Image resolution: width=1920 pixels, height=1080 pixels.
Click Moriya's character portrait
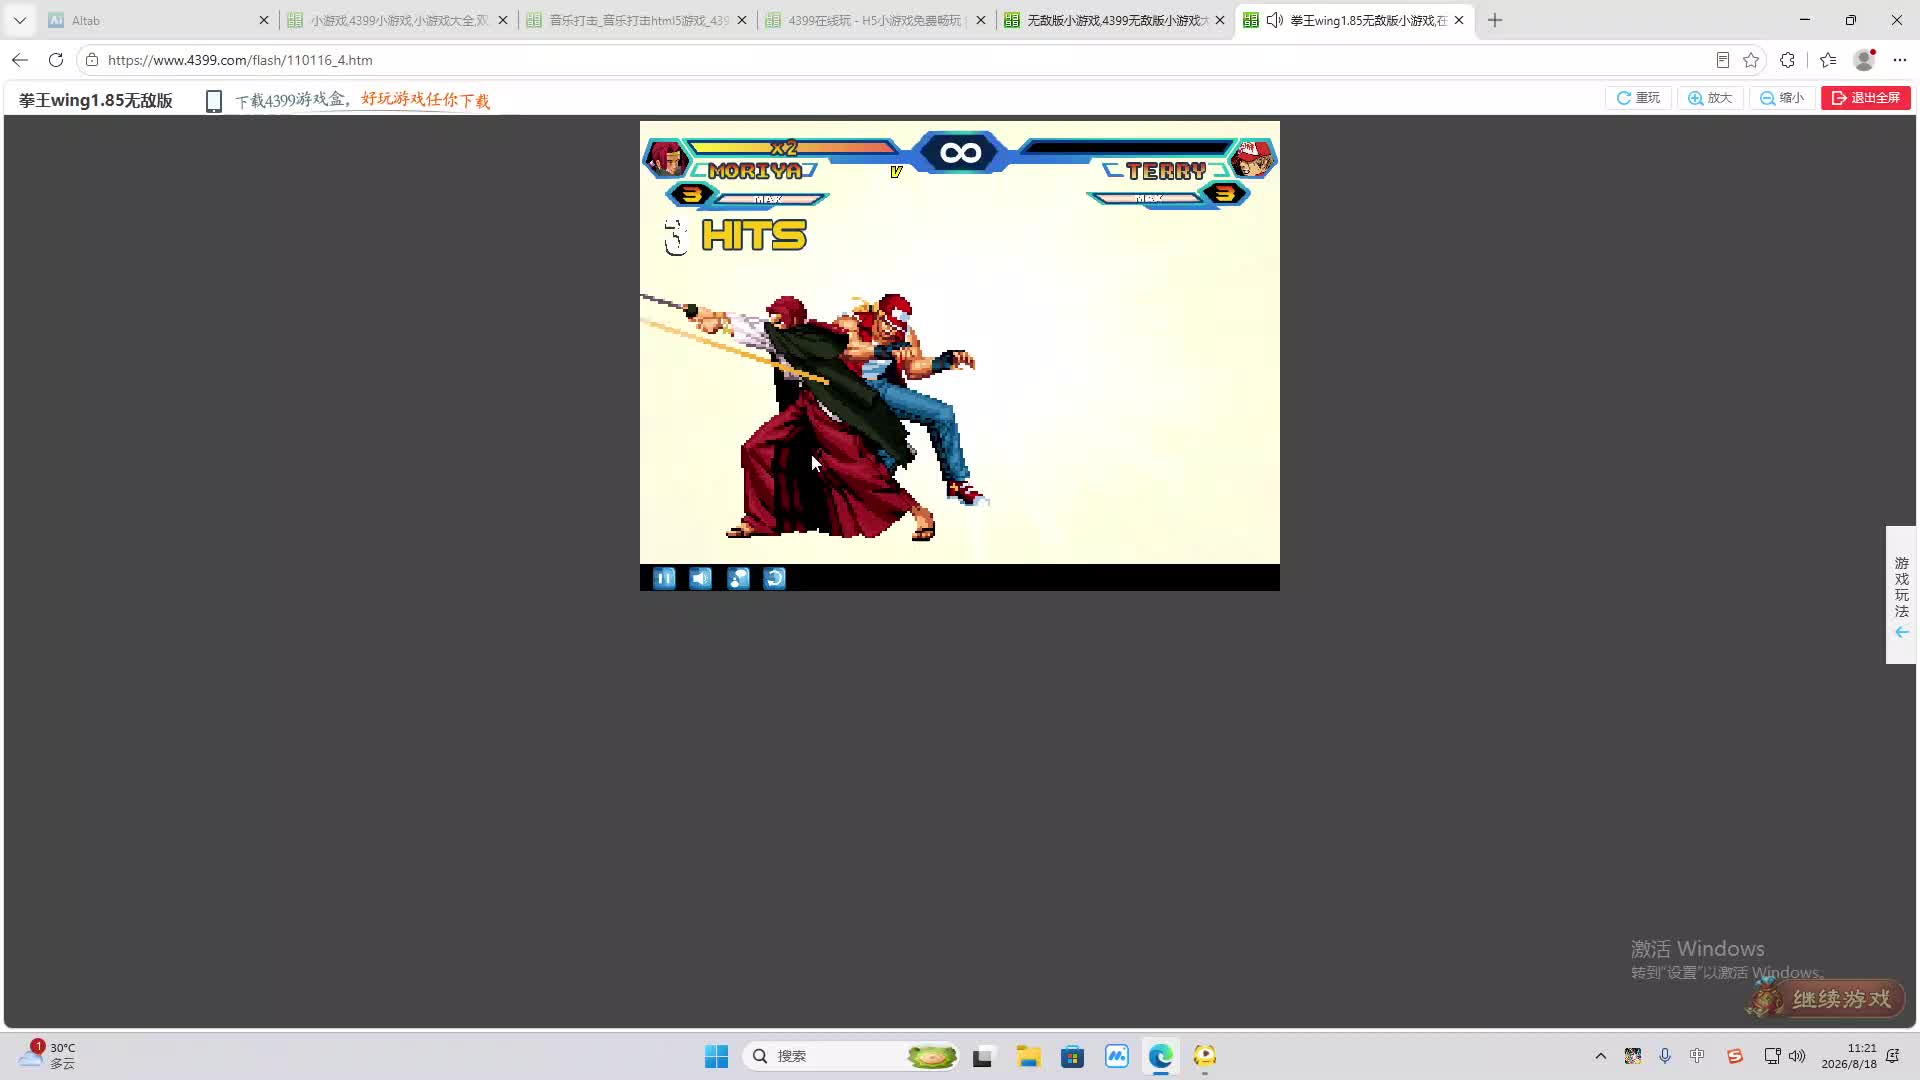666,158
